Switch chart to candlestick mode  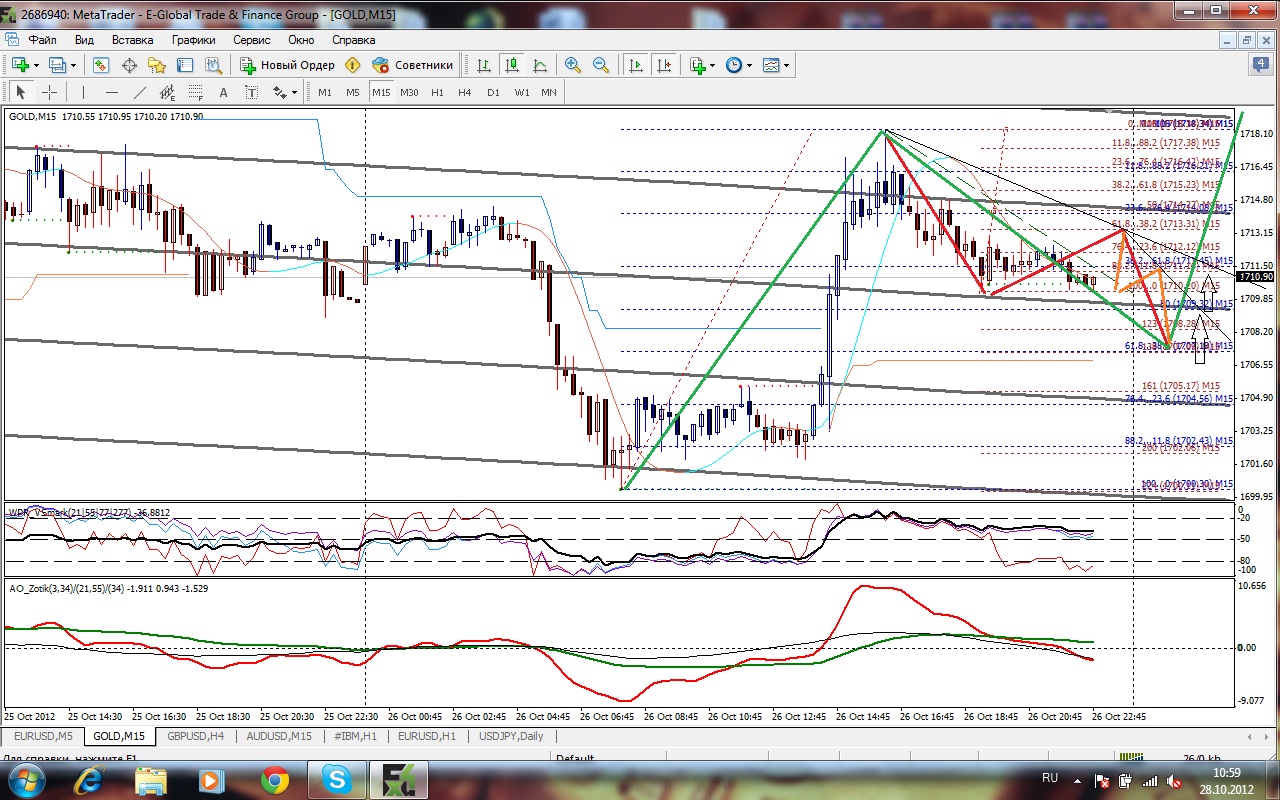[x=512, y=65]
